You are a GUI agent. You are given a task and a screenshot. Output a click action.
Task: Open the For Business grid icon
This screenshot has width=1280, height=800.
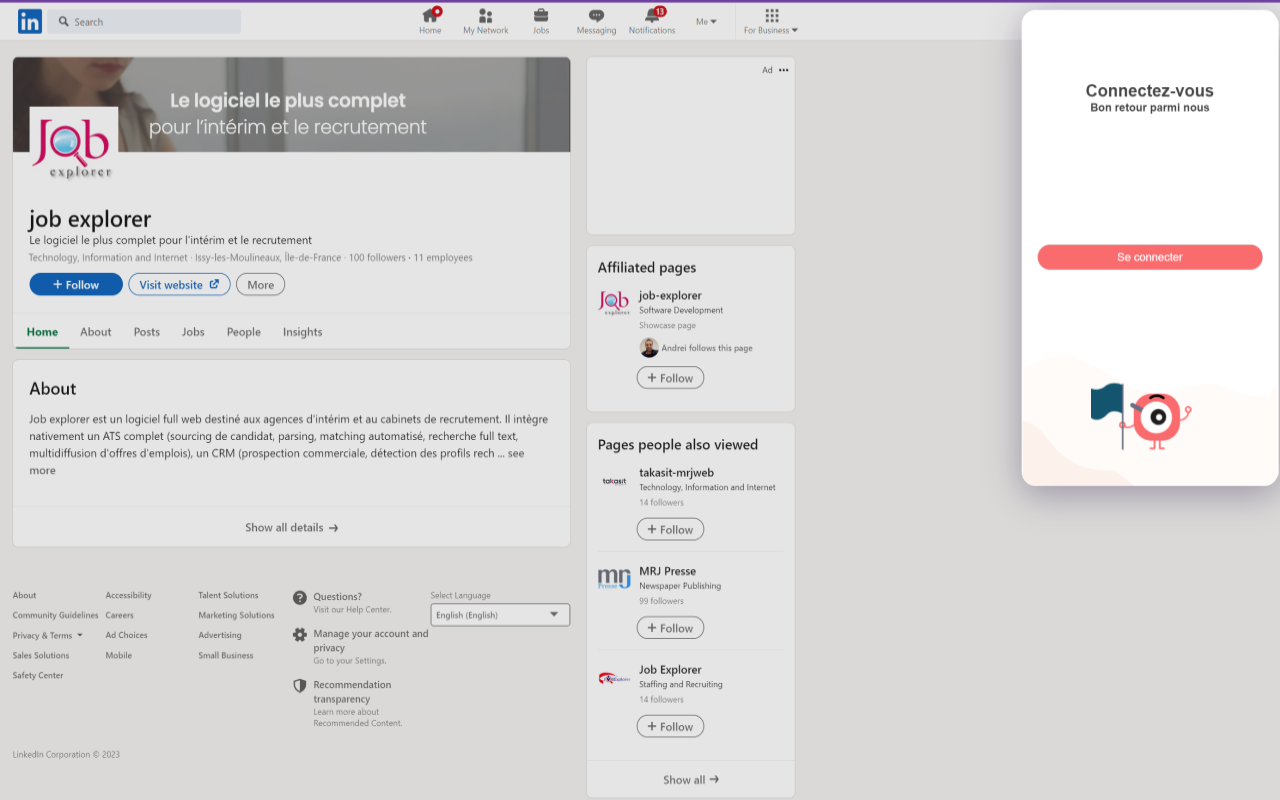pyautogui.click(x=771, y=16)
